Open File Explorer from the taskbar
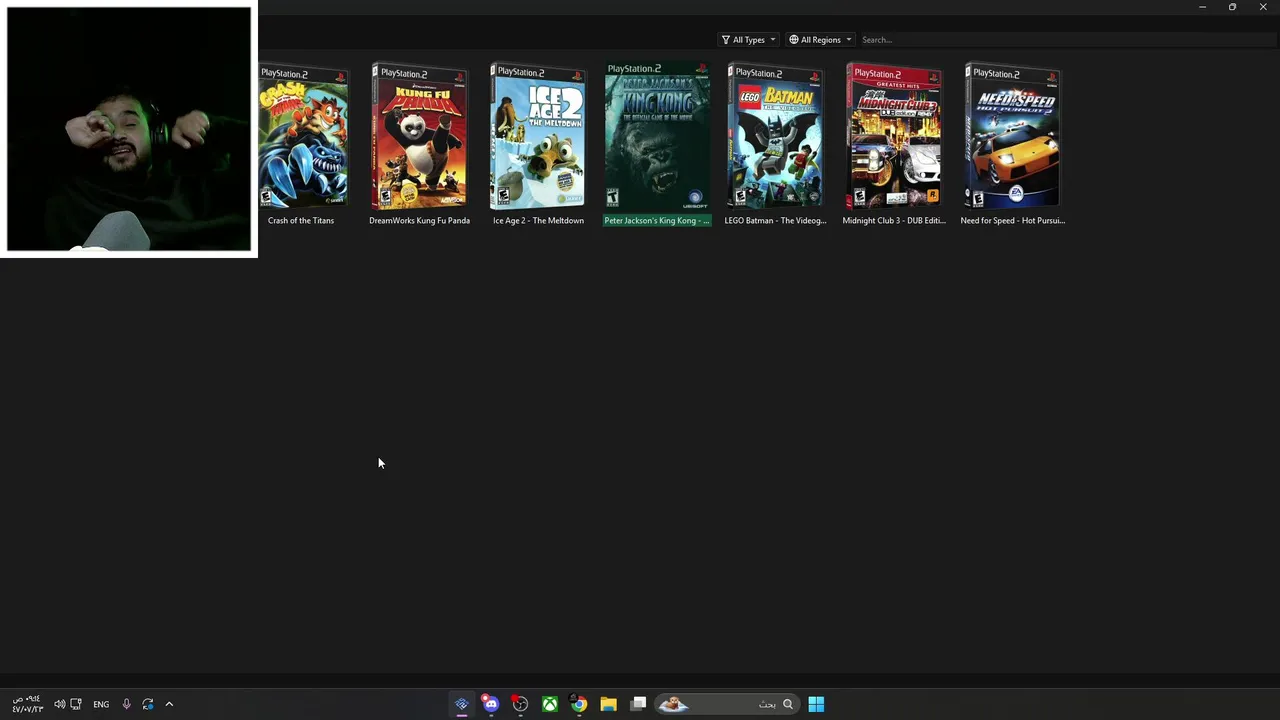 [608, 704]
